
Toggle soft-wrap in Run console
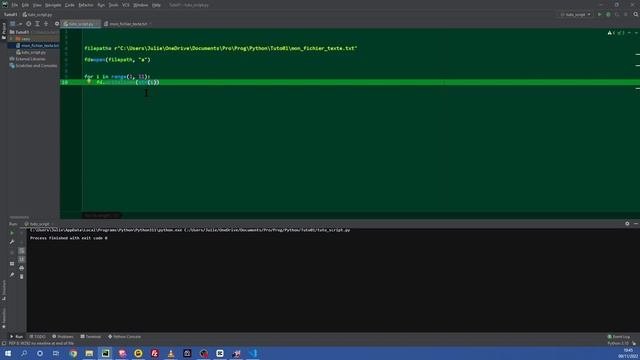point(22,251)
